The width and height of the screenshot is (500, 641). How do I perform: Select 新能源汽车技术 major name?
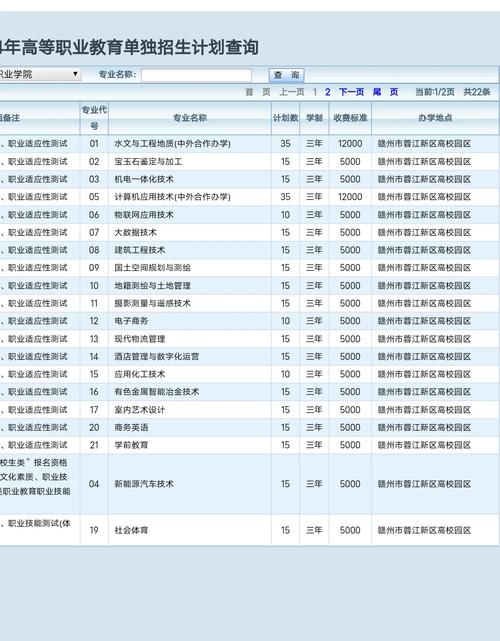144,484
